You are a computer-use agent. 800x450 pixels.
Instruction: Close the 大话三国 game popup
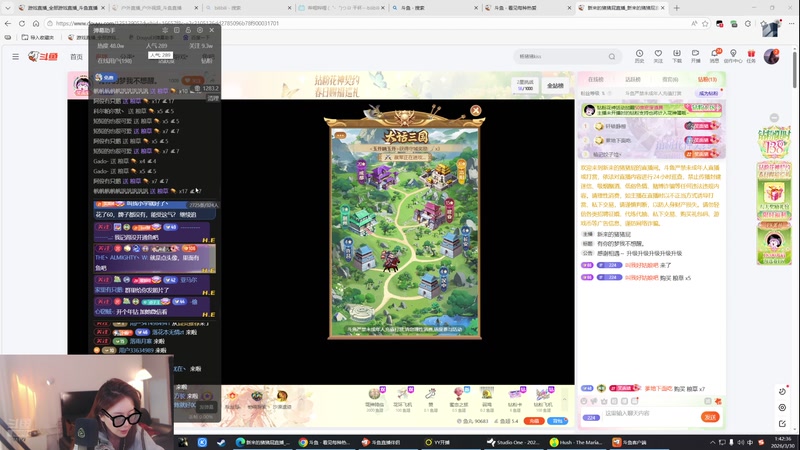[476, 110]
